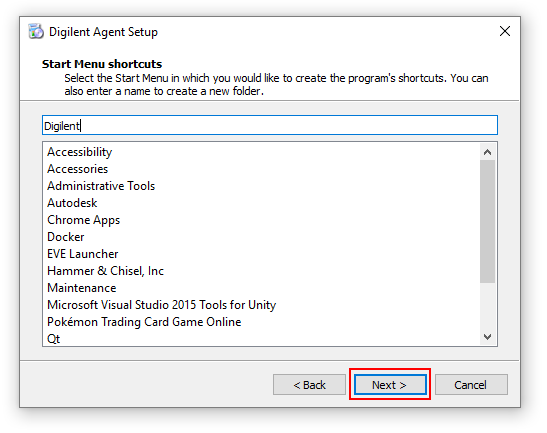Choose EVE Launcher entry
The image size is (547, 433).
[82, 254]
